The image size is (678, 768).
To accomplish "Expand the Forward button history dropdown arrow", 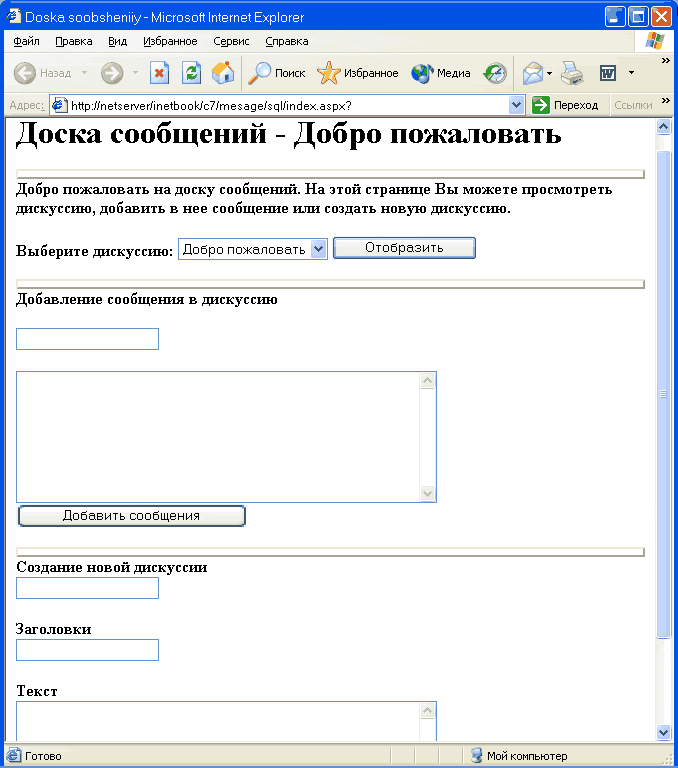I will [135, 73].
